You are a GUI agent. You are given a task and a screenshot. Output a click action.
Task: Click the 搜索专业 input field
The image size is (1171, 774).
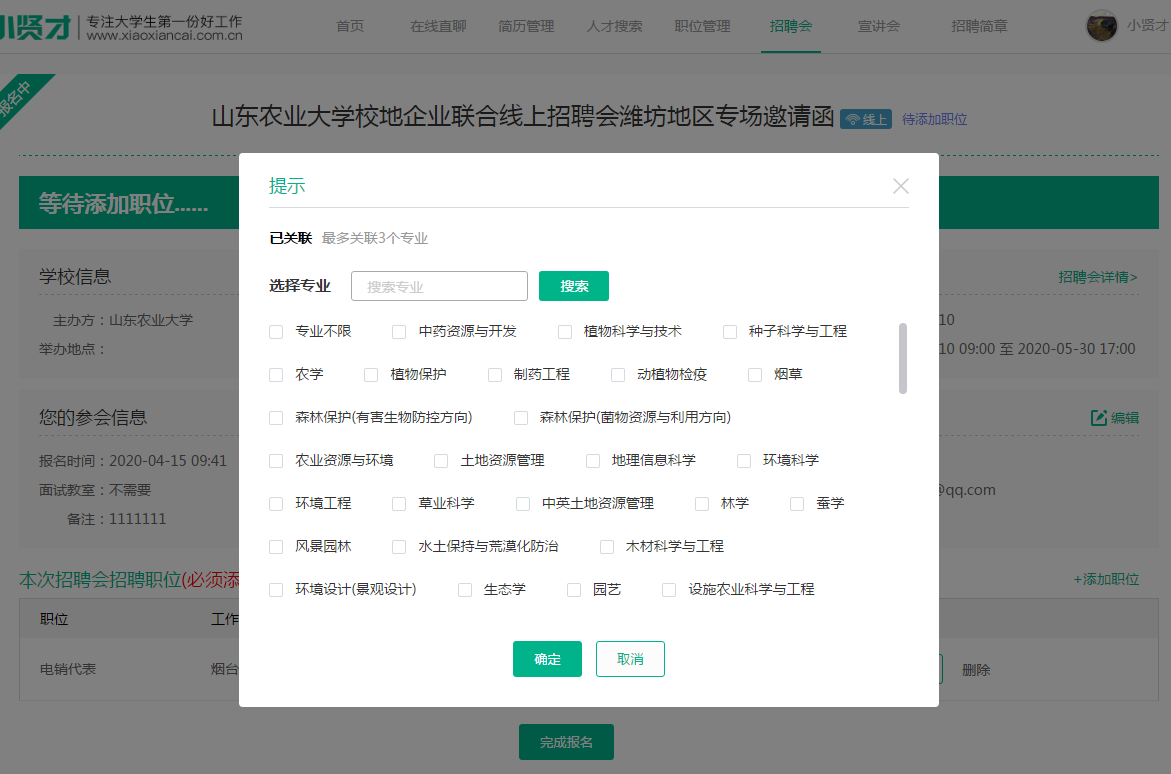[439, 286]
